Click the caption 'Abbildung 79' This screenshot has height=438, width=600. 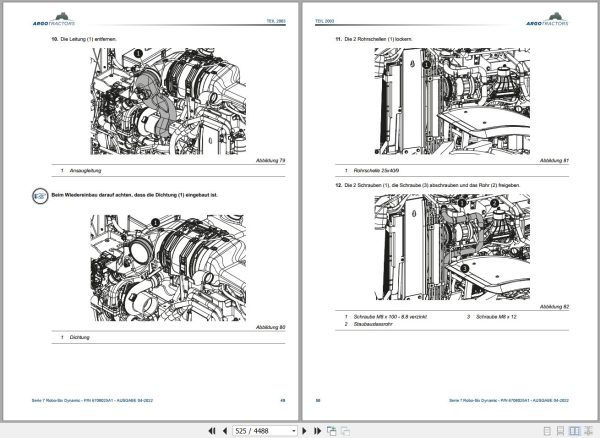coord(271,161)
